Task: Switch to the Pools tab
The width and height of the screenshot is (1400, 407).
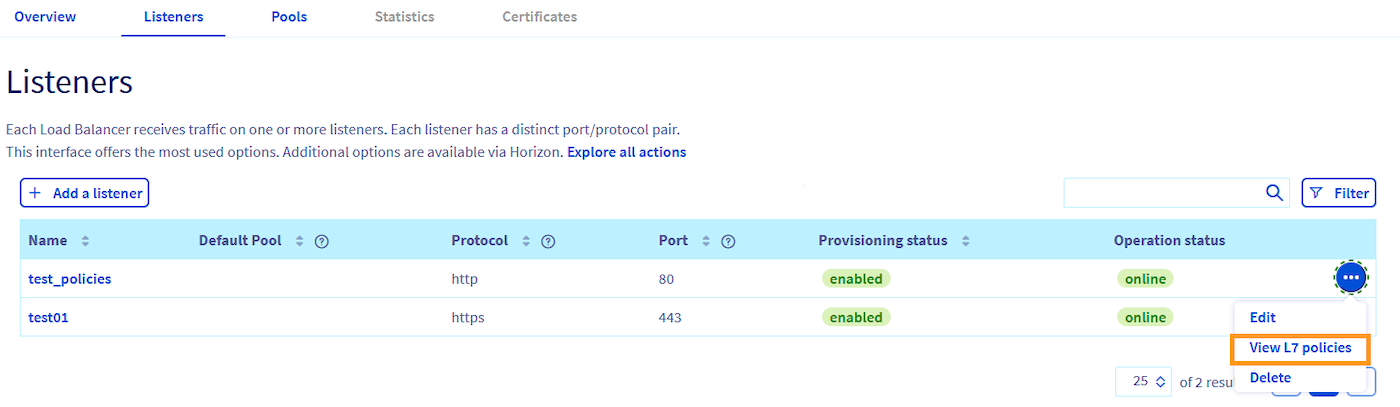Action: [289, 17]
